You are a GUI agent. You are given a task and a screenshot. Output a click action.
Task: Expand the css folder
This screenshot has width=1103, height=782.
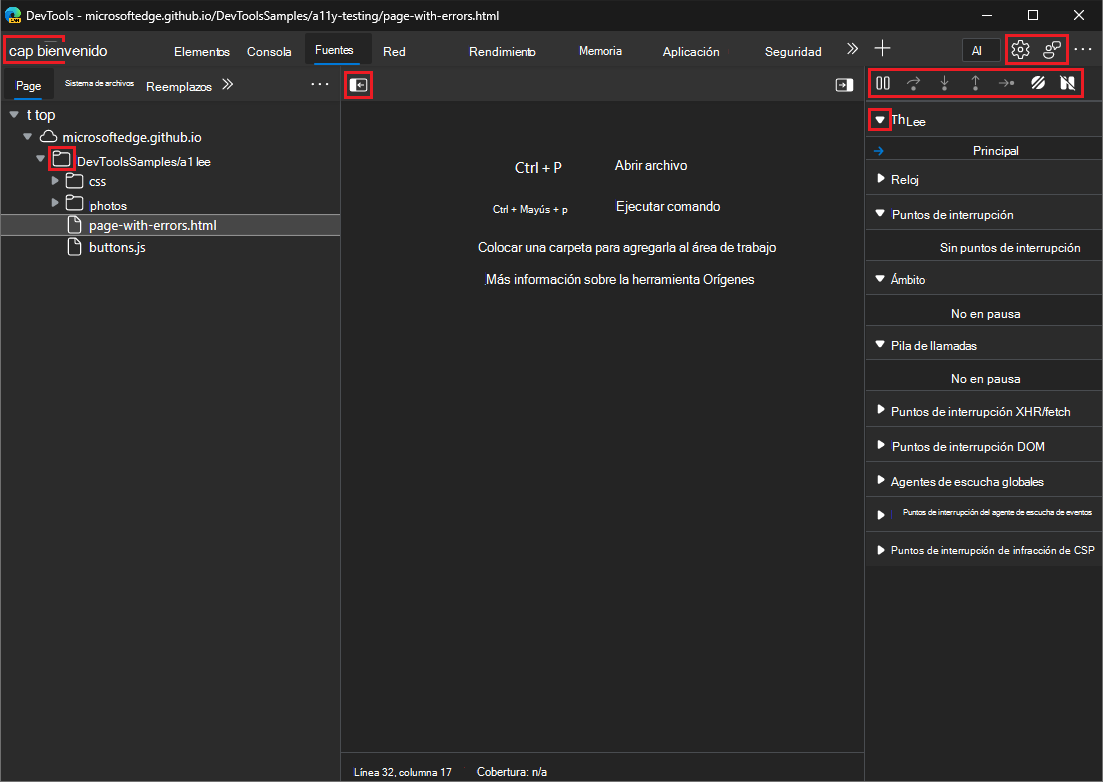pyautogui.click(x=56, y=182)
